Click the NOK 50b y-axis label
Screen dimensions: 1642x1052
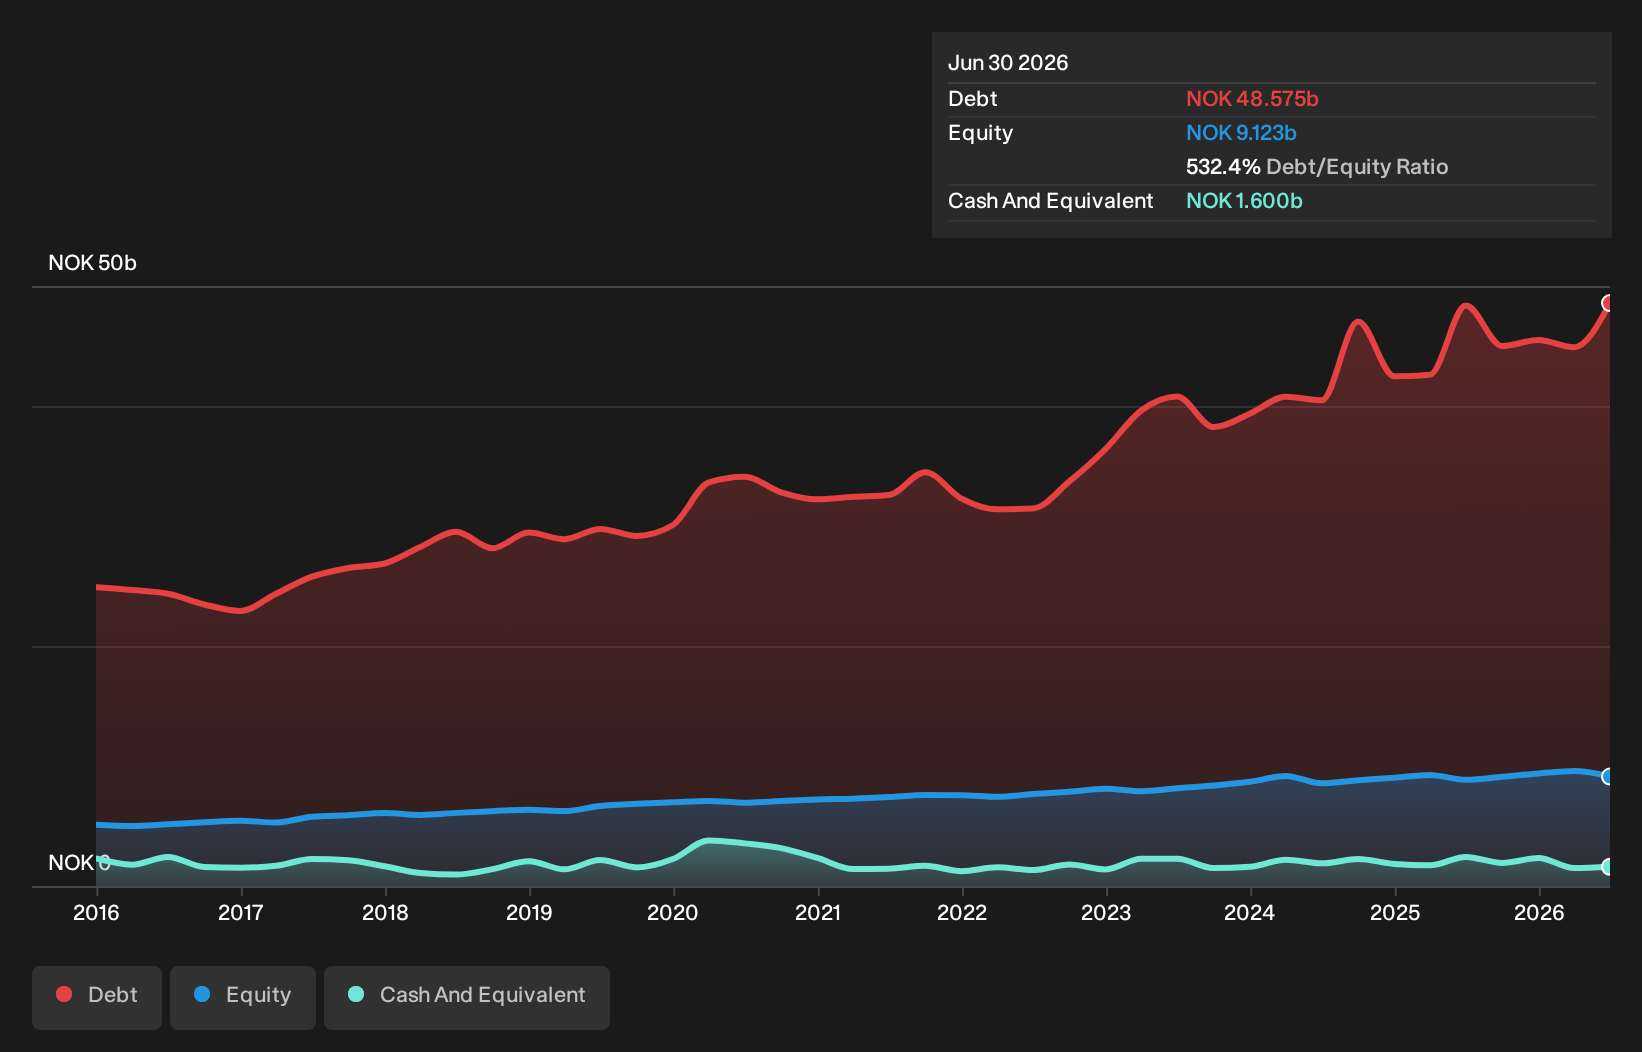pos(92,263)
